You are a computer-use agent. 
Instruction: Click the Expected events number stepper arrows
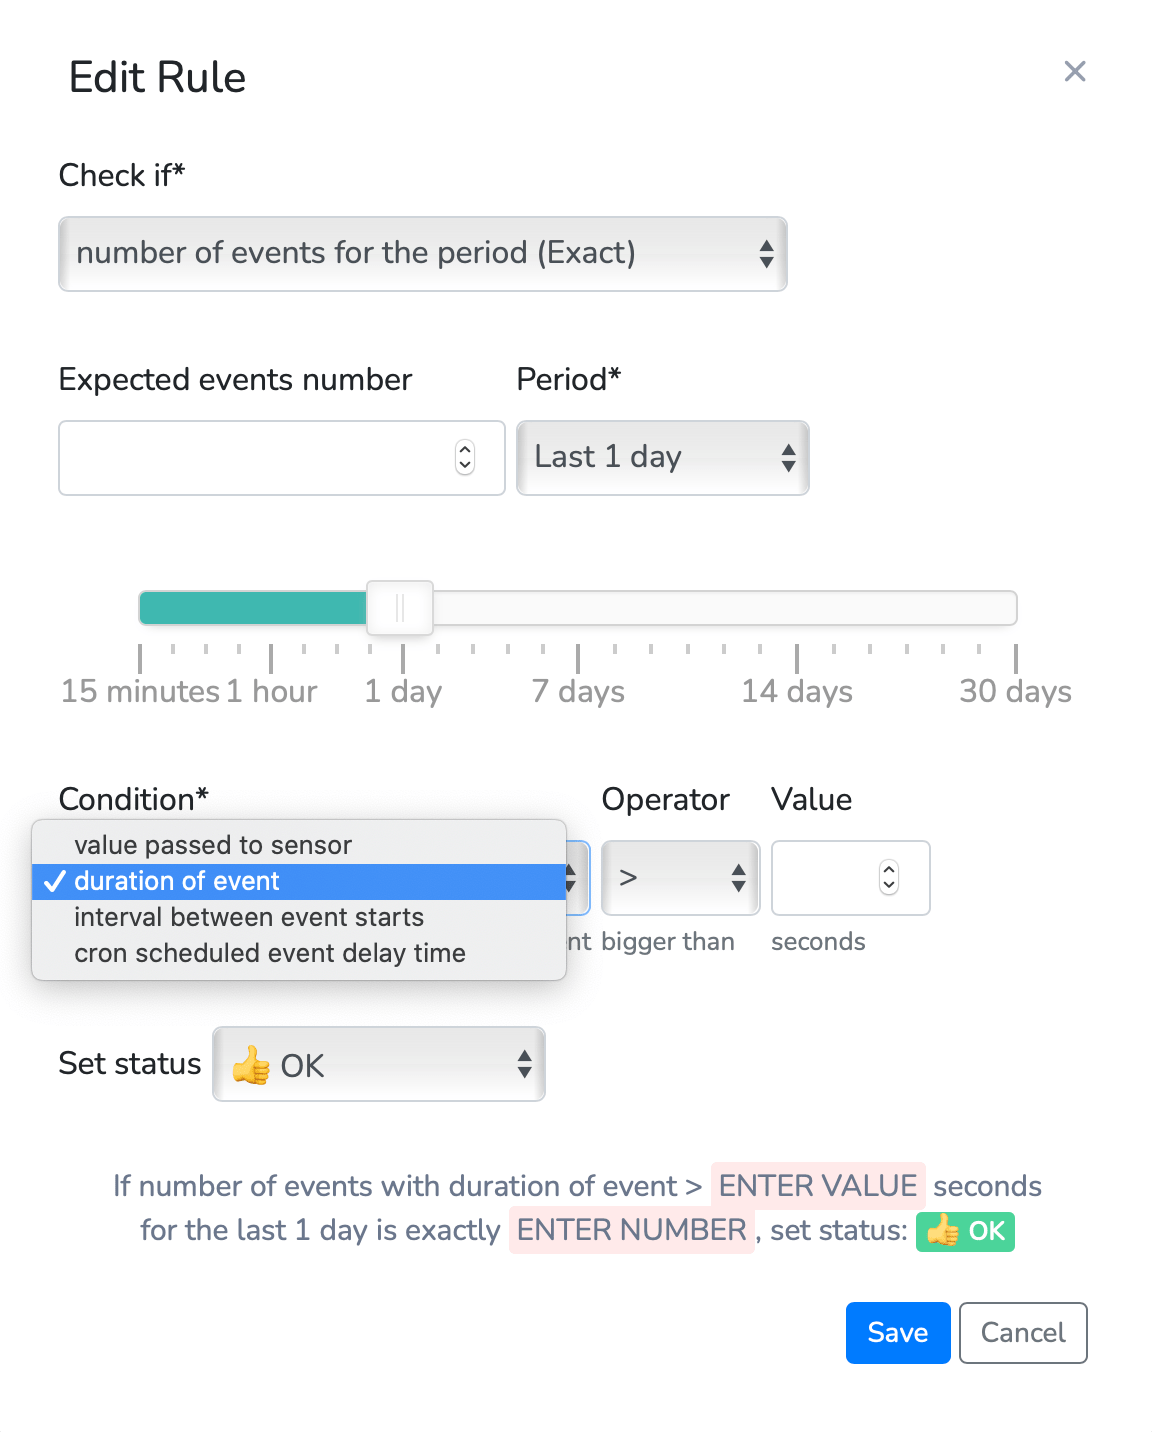point(465,458)
